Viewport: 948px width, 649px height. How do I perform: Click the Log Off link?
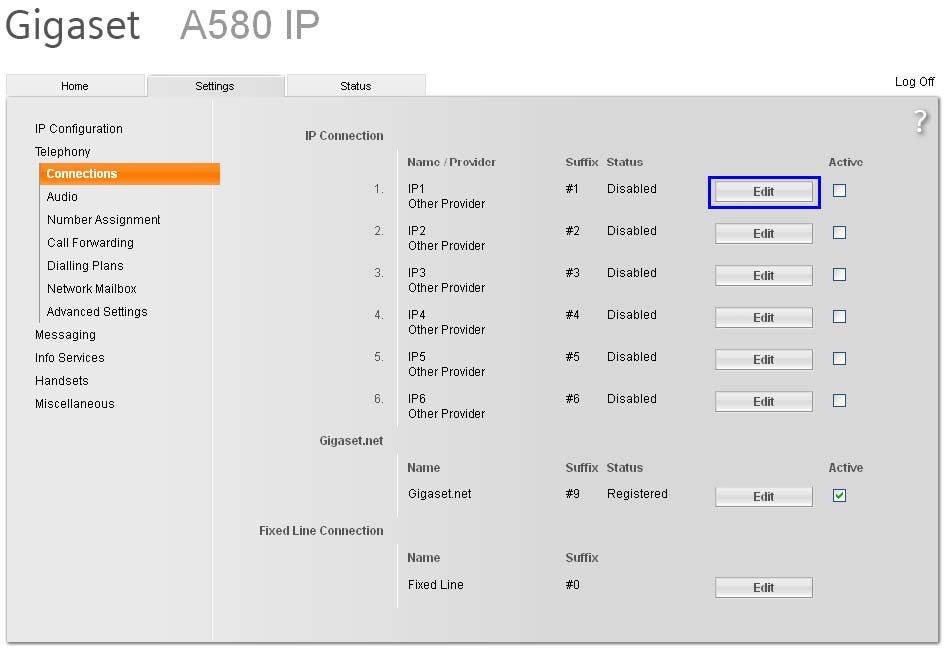coord(914,82)
